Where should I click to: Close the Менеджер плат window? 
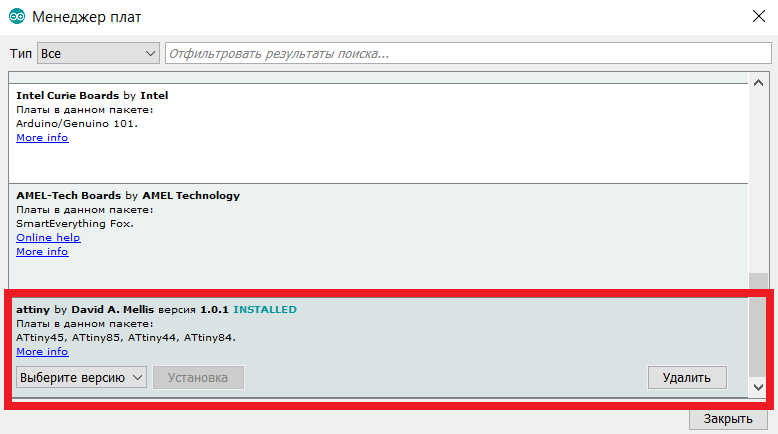coord(758,16)
